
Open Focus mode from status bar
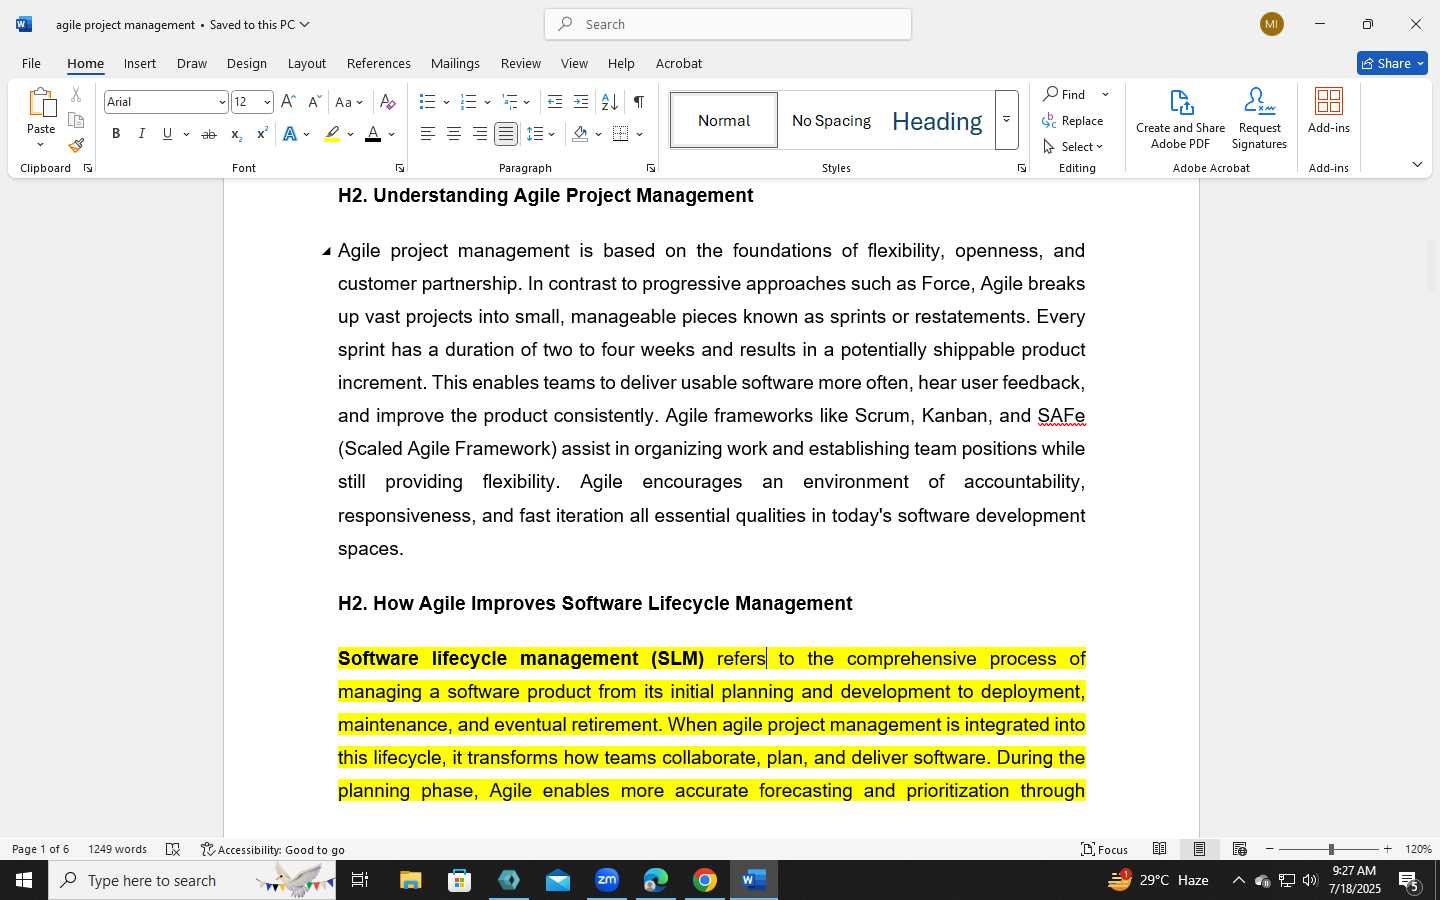pos(1105,849)
